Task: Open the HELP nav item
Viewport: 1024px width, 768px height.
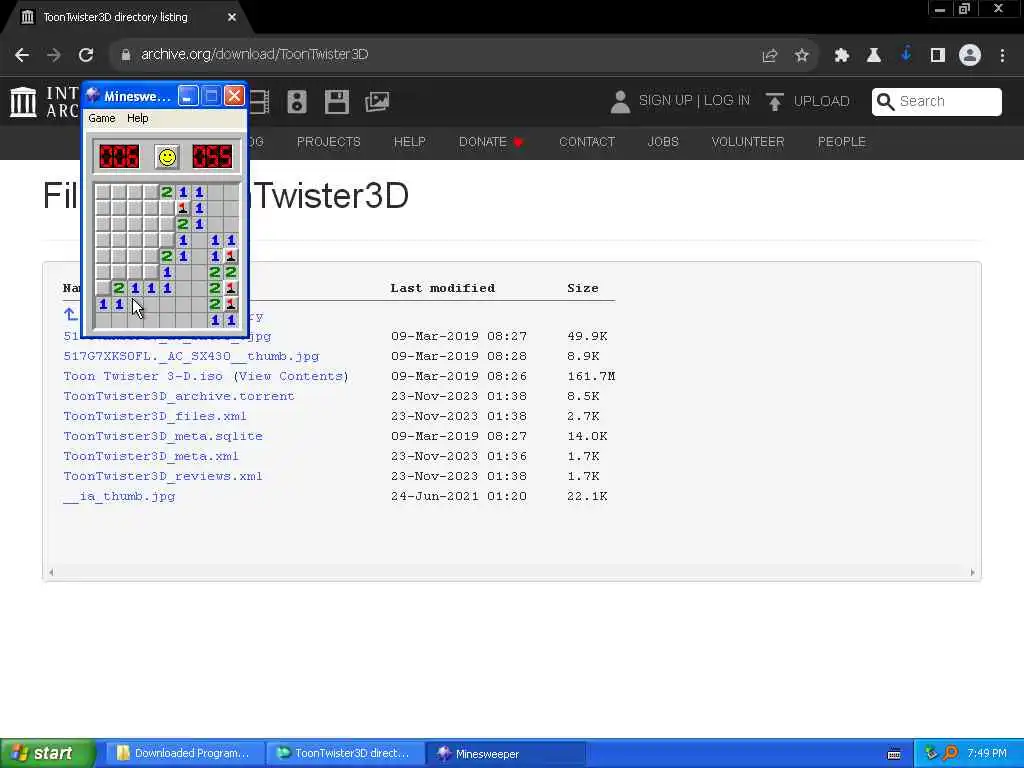Action: [x=409, y=142]
